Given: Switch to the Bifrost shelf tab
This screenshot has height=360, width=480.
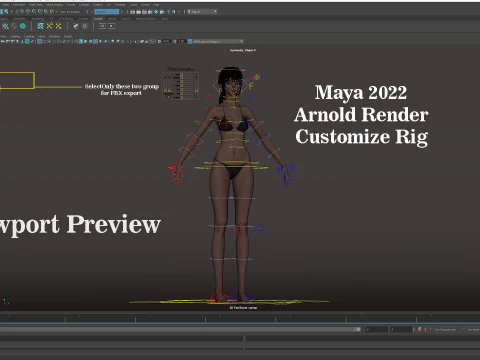Looking at the screenshot, I should coord(112,19).
